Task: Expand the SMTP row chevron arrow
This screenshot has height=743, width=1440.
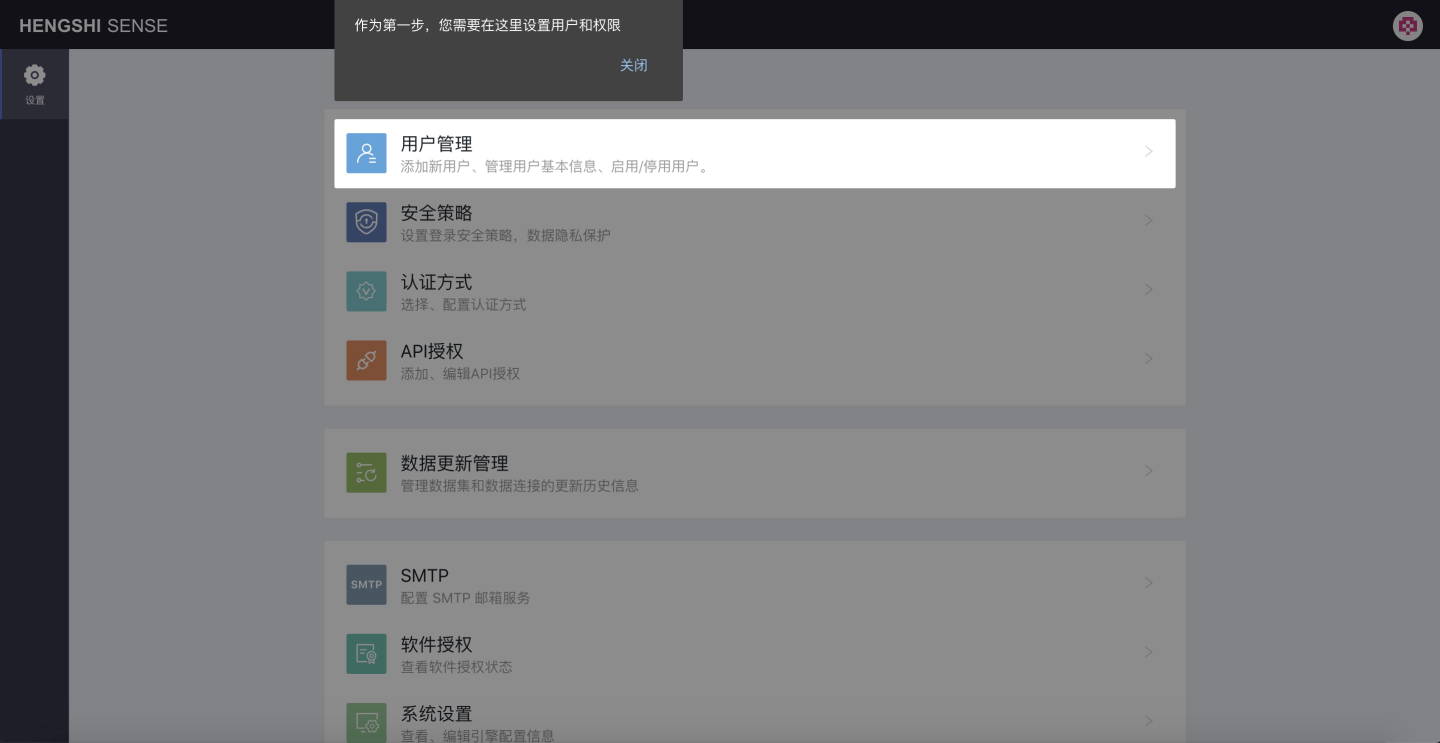Action: pyautogui.click(x=1149, y=583)
